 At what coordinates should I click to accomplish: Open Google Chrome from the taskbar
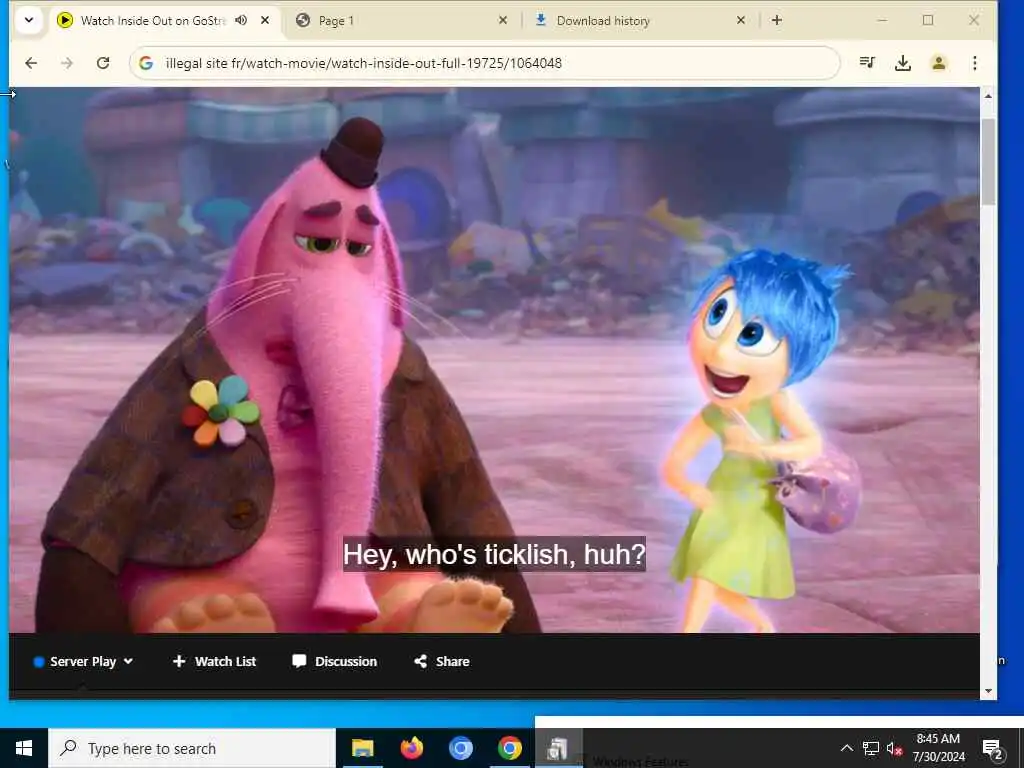pos(509,748)
